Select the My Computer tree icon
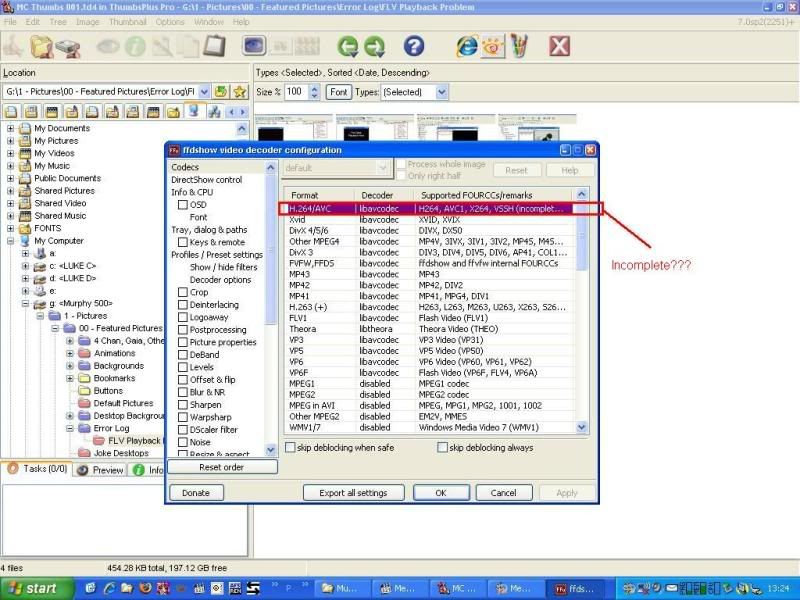This screenshot has width=800, height=600. point(25,241)
